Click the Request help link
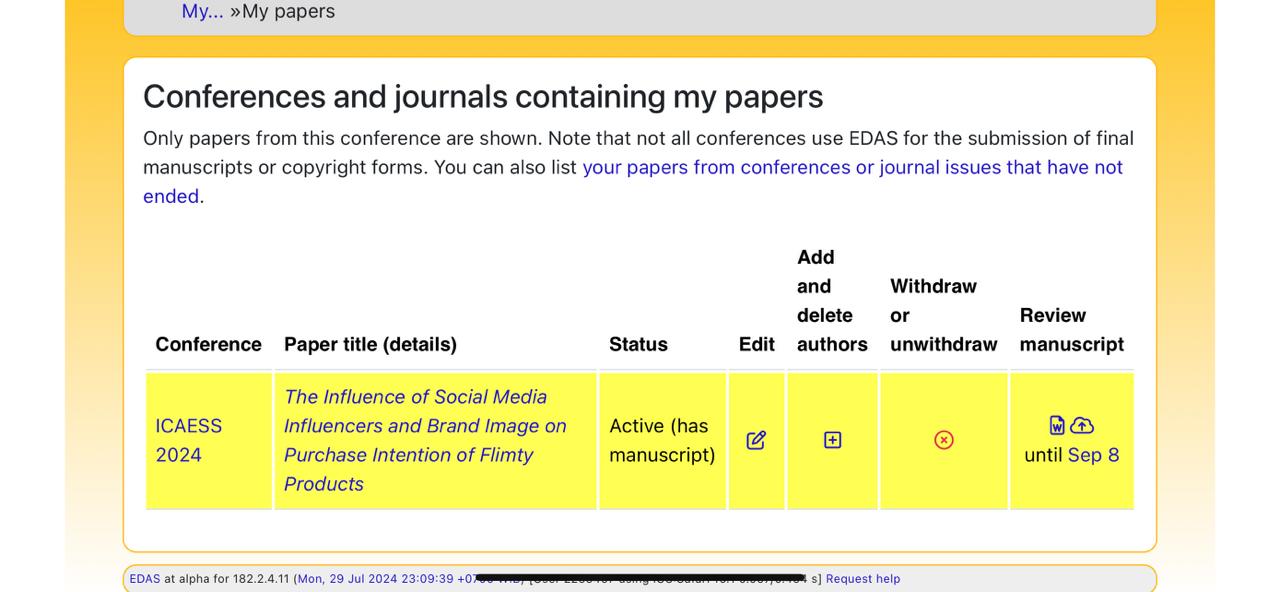Image resolution: width=1280 pixels, height=592 pixels. [x=862, y=579]
